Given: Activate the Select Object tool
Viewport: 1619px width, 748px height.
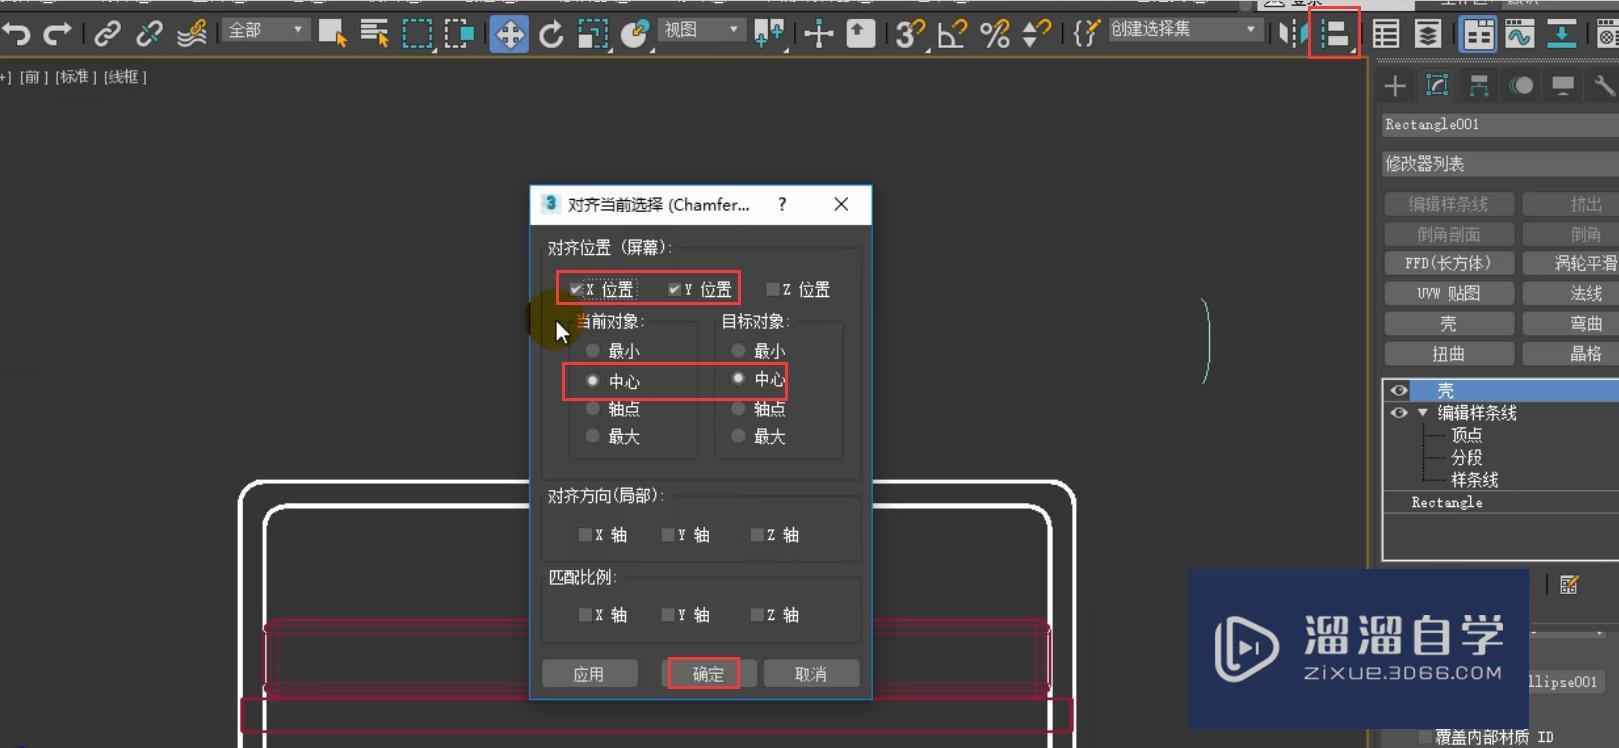Looking at the screenshot, I should click(x=332, y=34).
